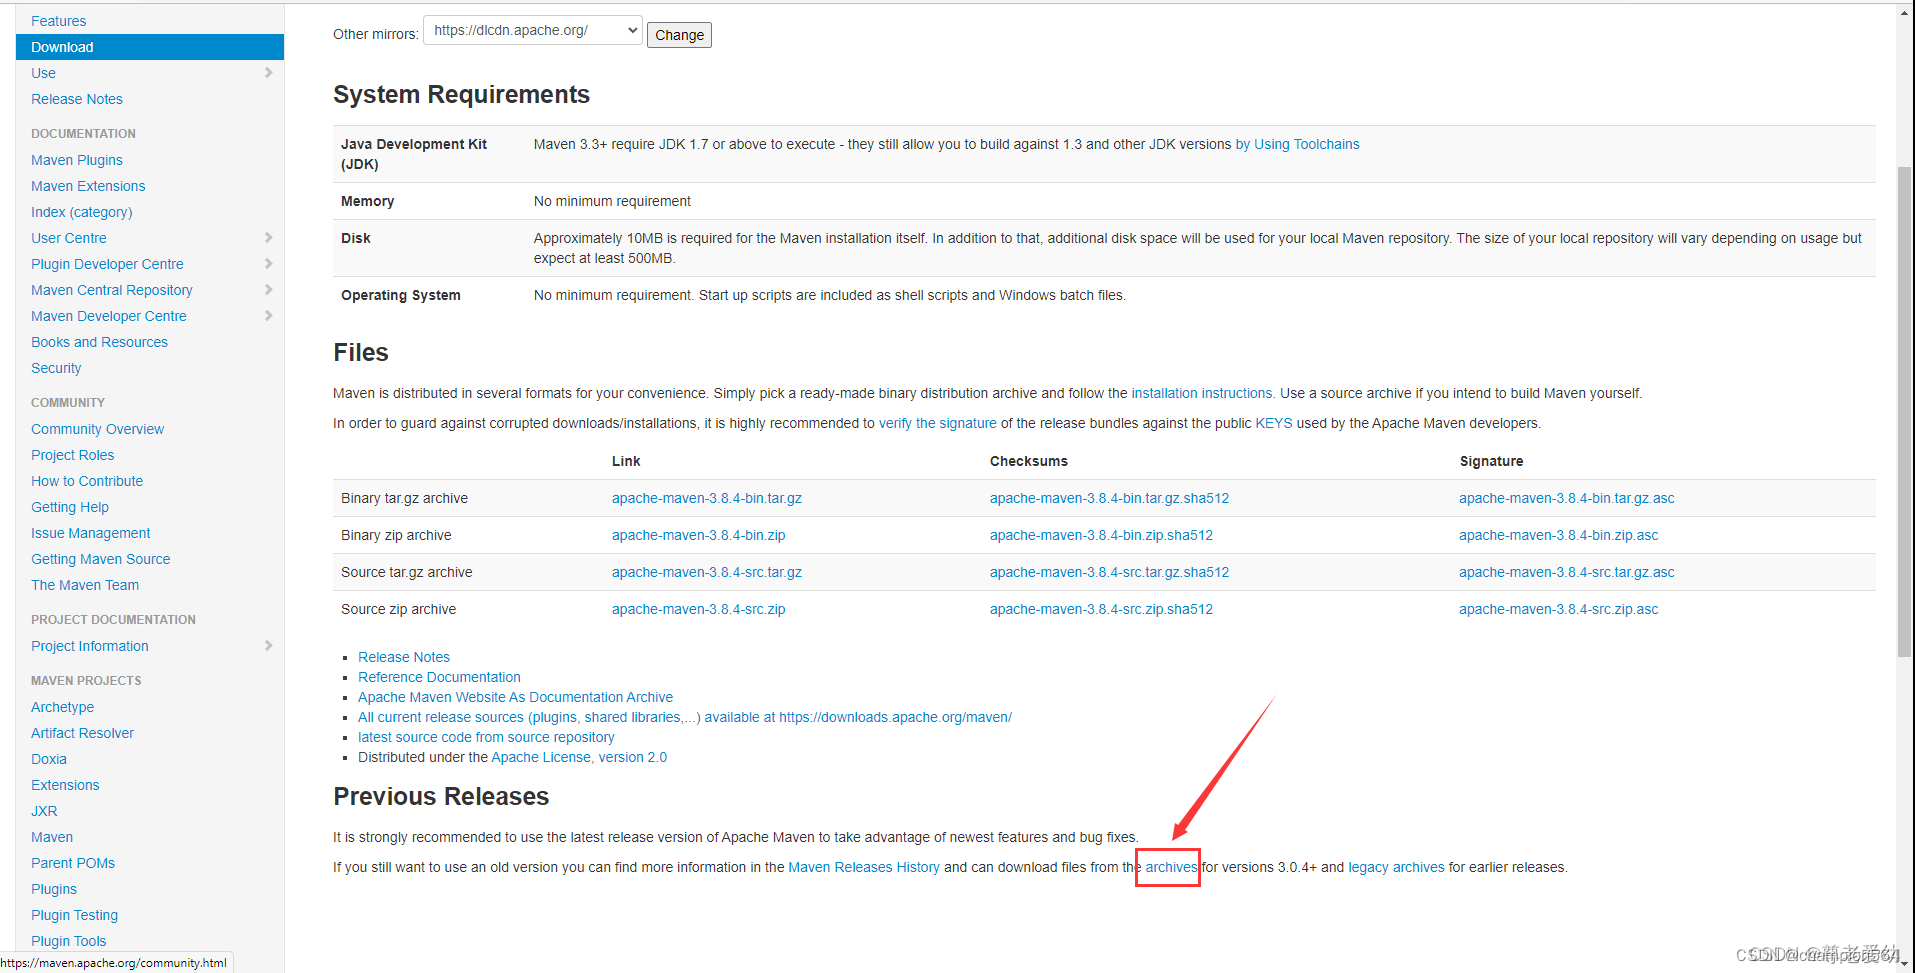Viewport: 1915px width, 973px height.
Task: Open Maven Extensions sidebar link
Action: tap(88, 186)
